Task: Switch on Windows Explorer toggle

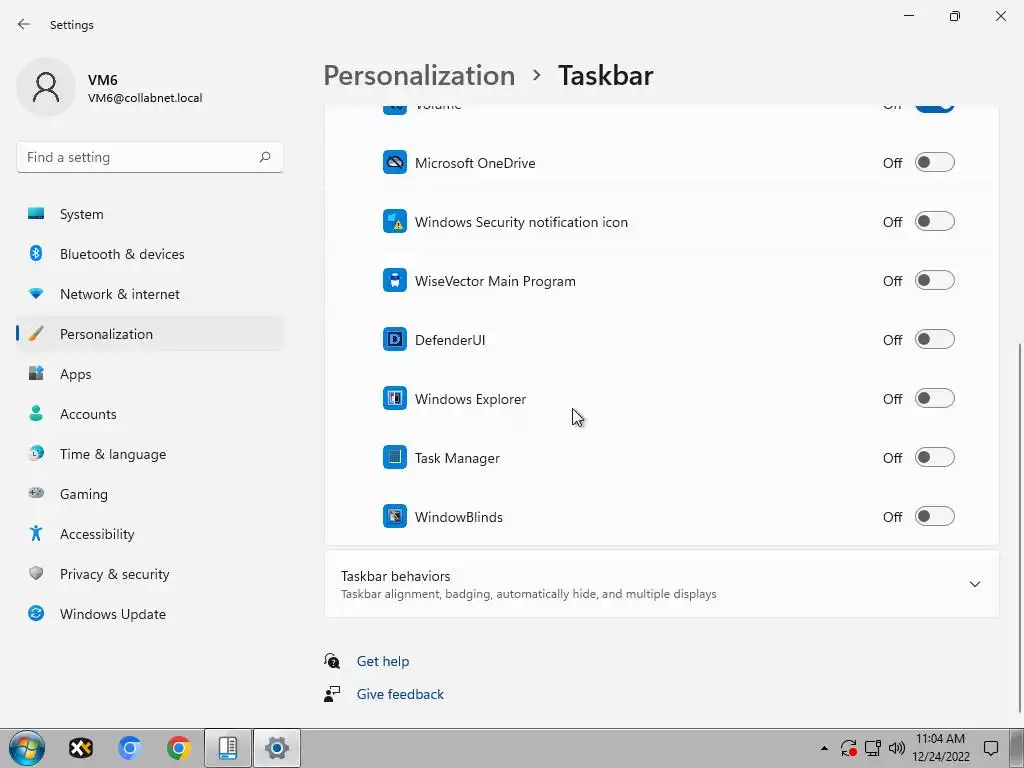Action: 935,398
